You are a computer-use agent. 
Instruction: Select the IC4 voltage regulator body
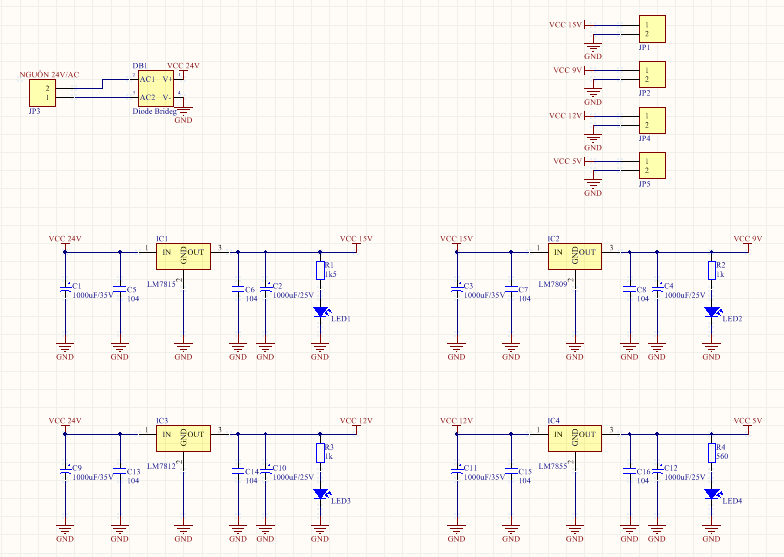[x=574, y=438]
